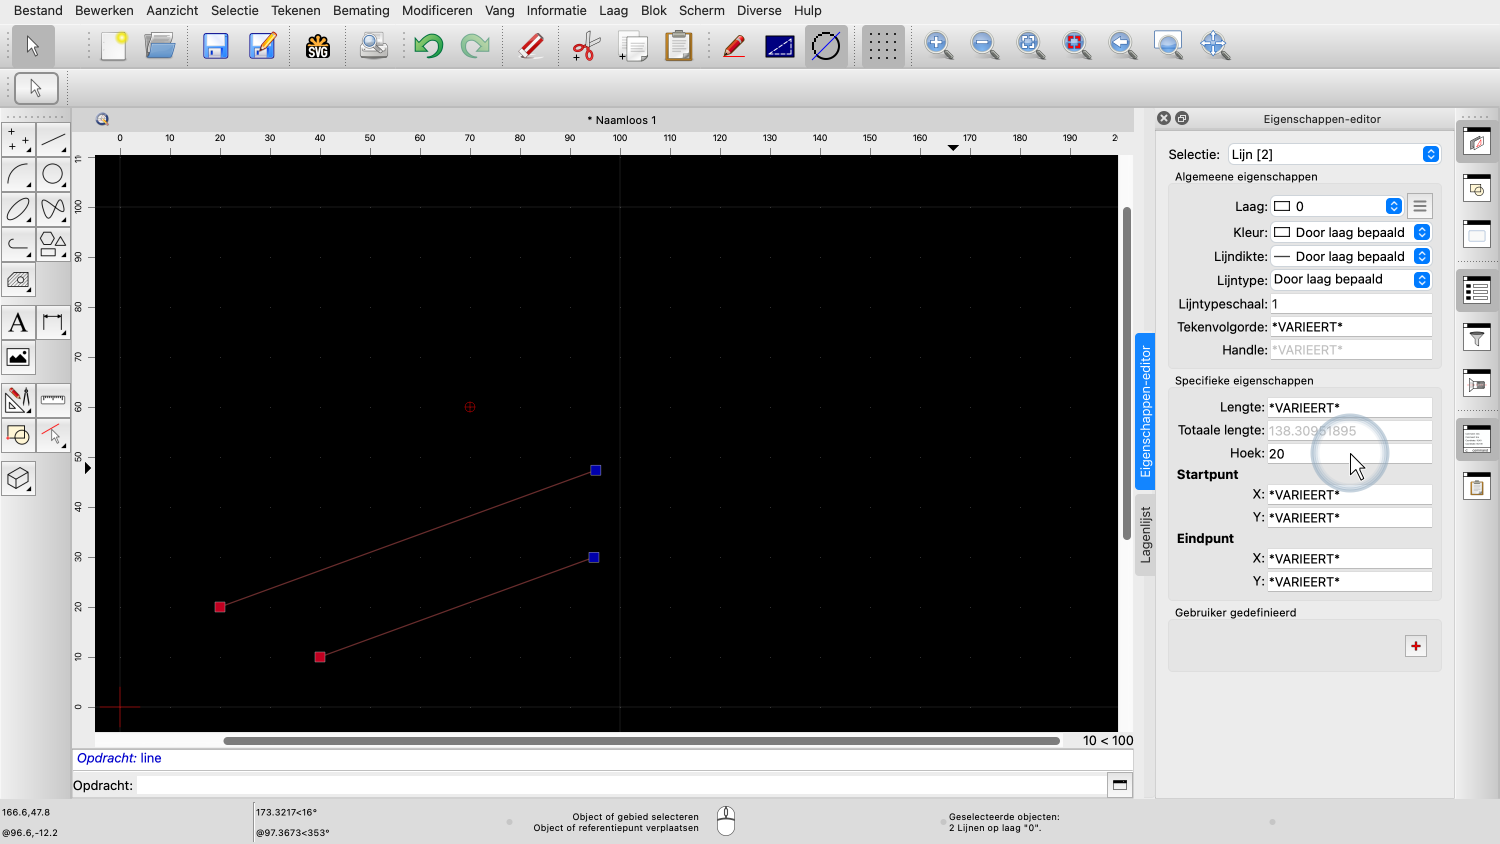The width and height of the screenshot is (1500, 844).
Task: Select the Circle drawing tool
Action: pos(53,175)
